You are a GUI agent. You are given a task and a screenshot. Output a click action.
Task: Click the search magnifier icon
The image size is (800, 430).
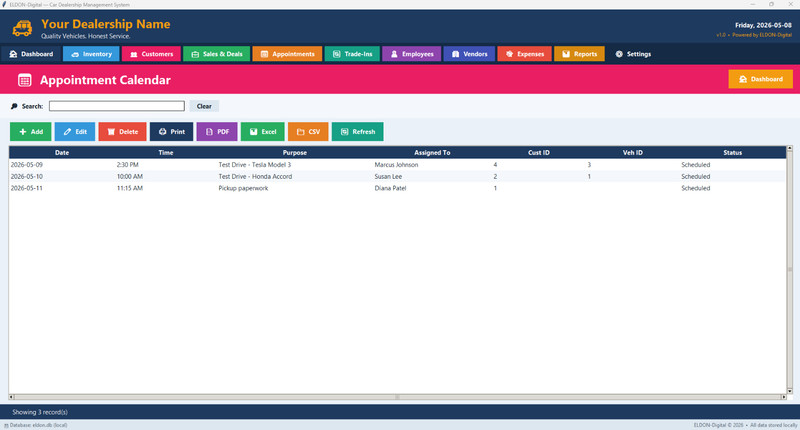(14, 106)
